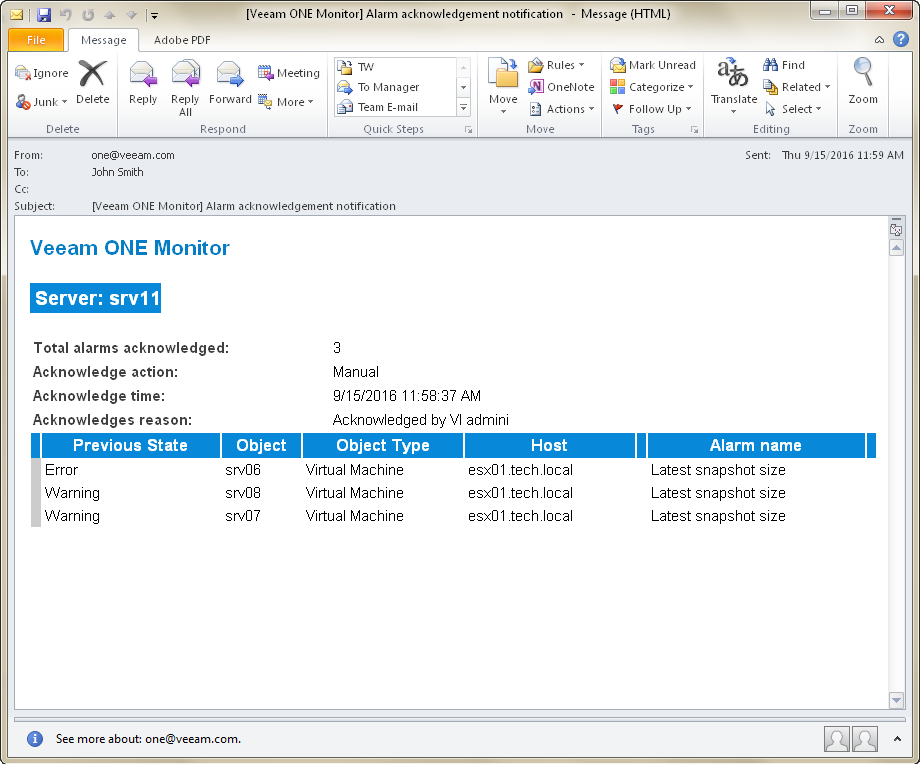Minimize the ribbon with caret icon
The width and height of the screenshot is (920, 764).
[879, 40]
